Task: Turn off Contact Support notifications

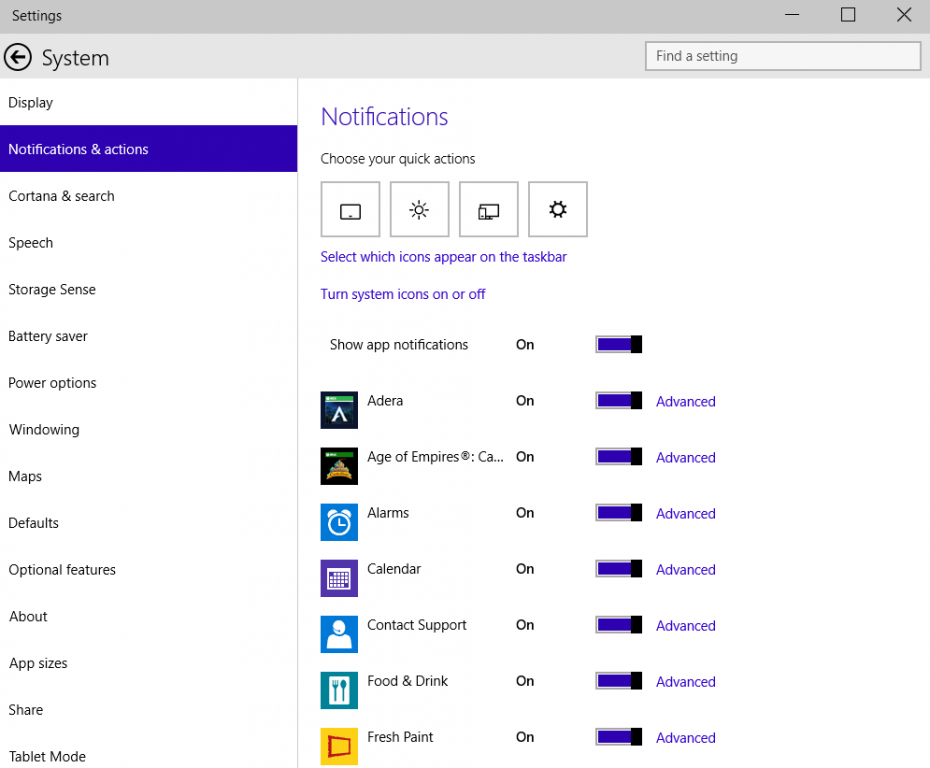Action: 618,625
